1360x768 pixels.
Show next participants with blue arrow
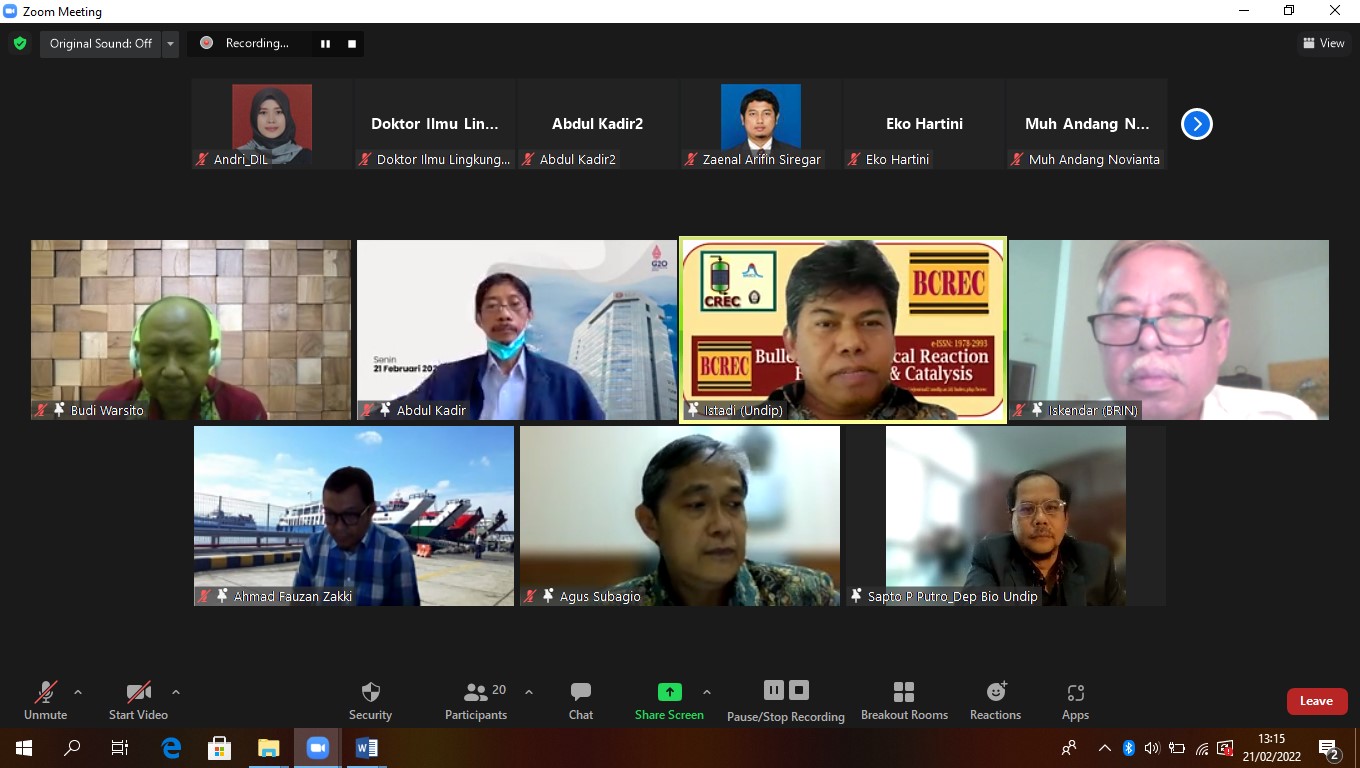(1196, 124)
